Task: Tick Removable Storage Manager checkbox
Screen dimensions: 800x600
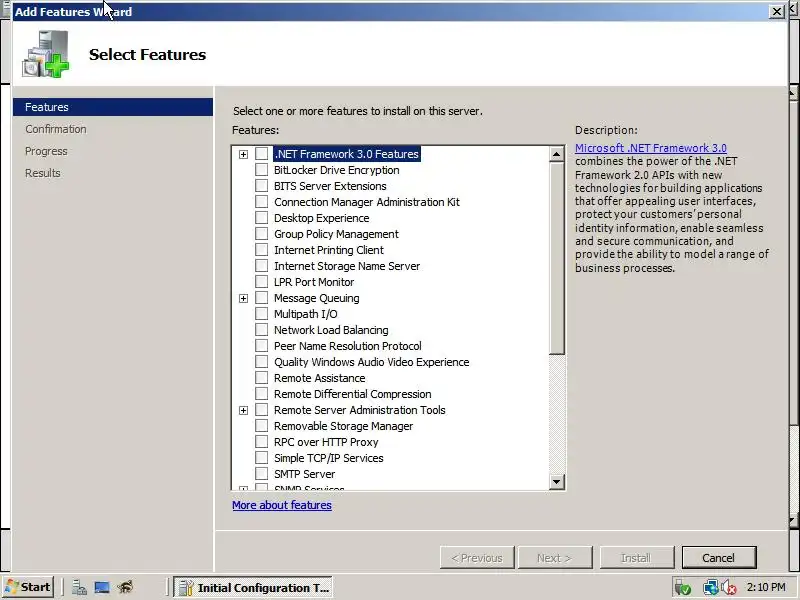Action: pyautogui.click(x=261, y=426)
